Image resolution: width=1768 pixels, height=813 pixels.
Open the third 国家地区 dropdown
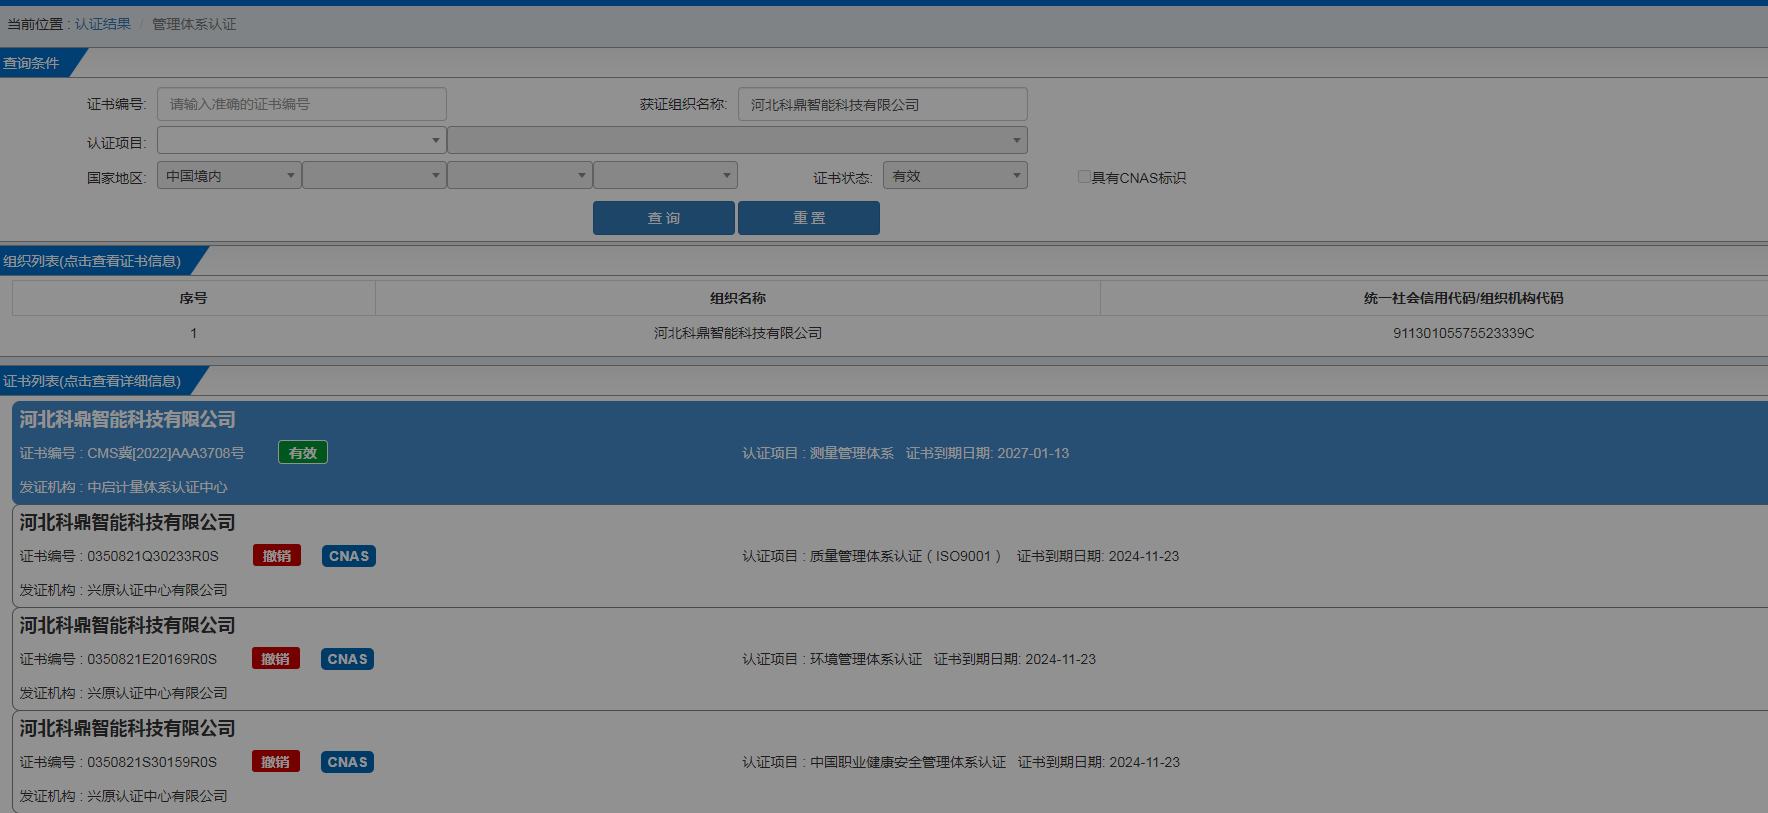(520, 175)
